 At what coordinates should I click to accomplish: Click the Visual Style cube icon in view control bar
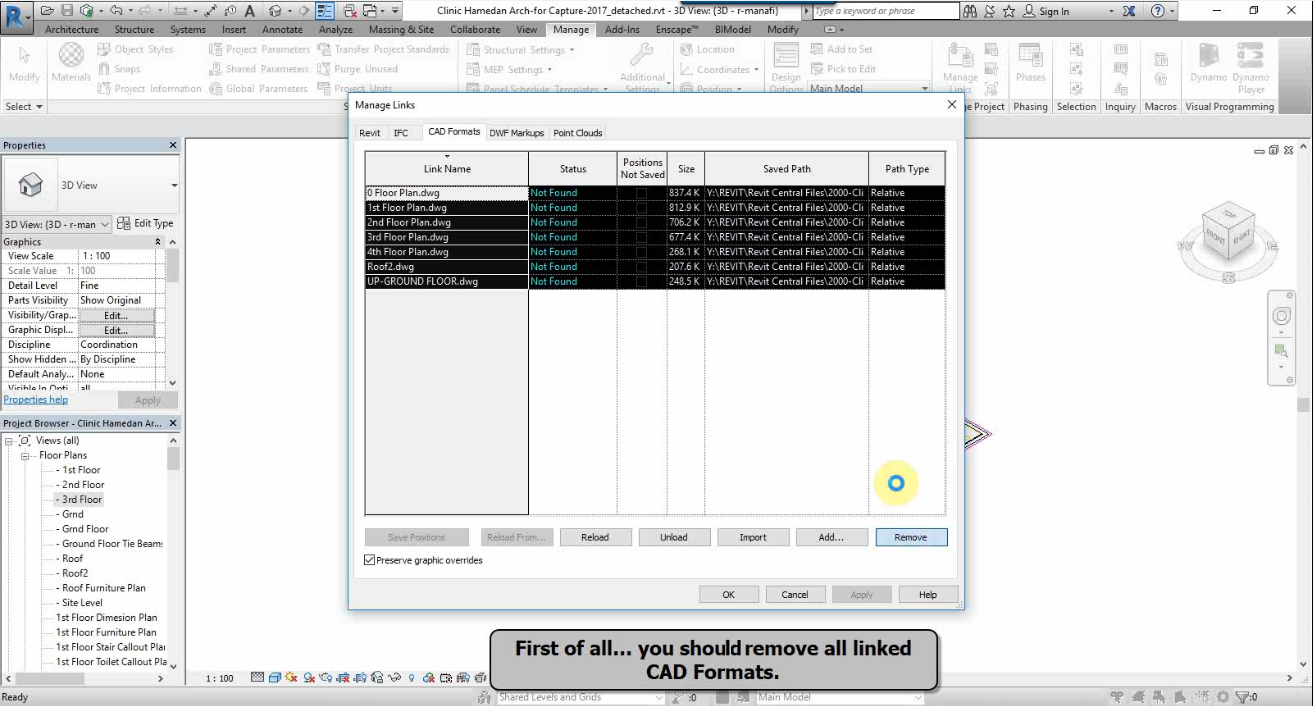pyautogui.click(x=273, y=678)
